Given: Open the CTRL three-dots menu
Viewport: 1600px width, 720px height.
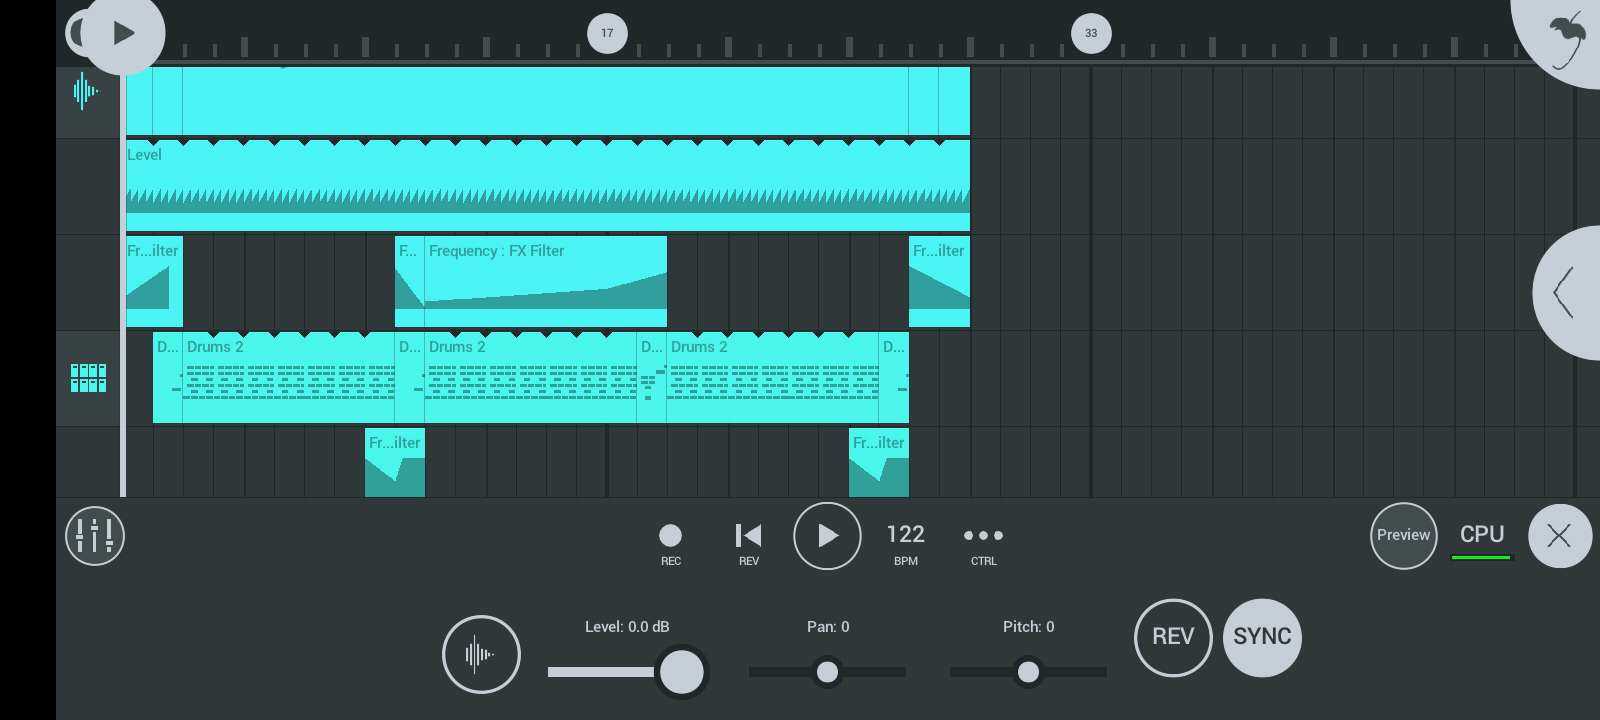Looking at the screenshot, I should [983, 537].
